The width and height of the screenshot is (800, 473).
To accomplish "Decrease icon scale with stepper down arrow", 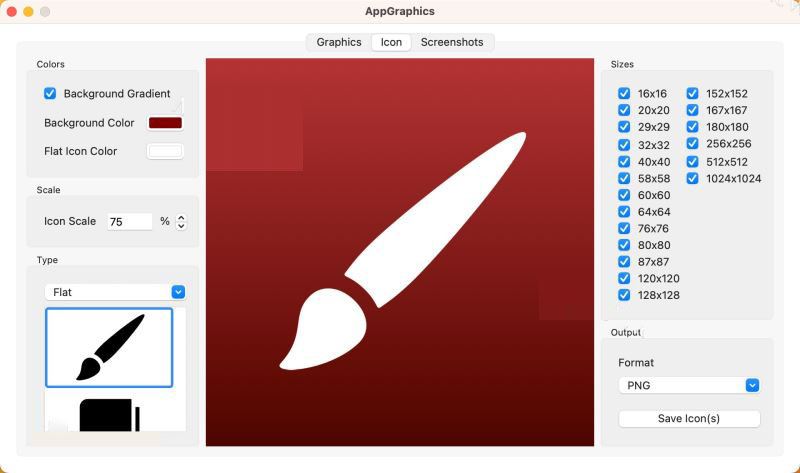I will (181, 226).
